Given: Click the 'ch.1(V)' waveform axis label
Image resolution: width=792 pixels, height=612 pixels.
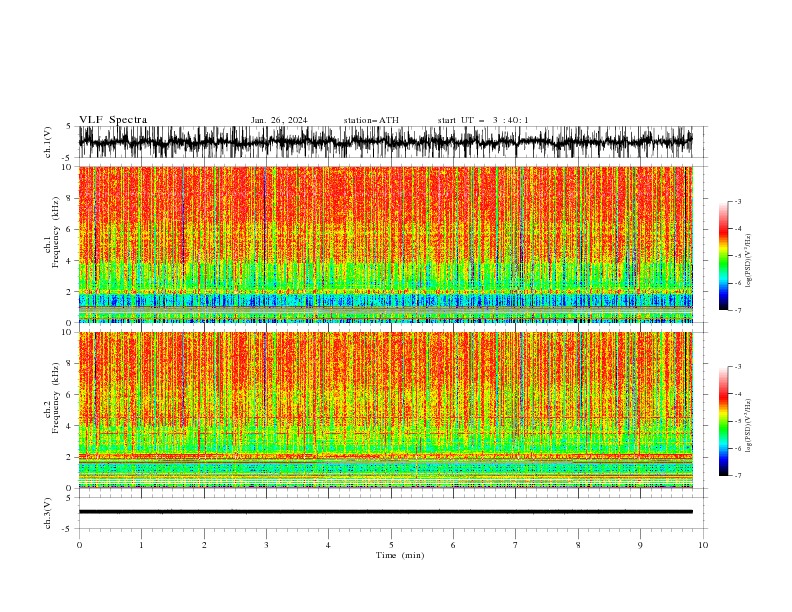Looking at the screenshot, I should tap(48, 142).
